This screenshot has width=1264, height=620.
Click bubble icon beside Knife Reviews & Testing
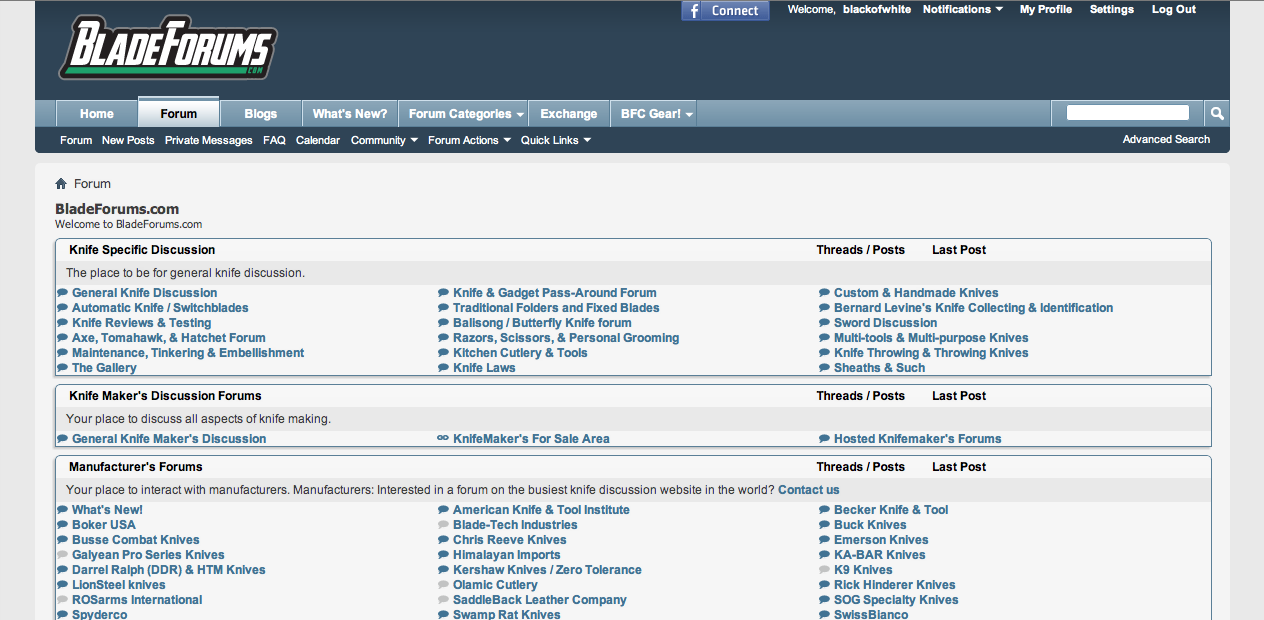(x=63, y=323)
